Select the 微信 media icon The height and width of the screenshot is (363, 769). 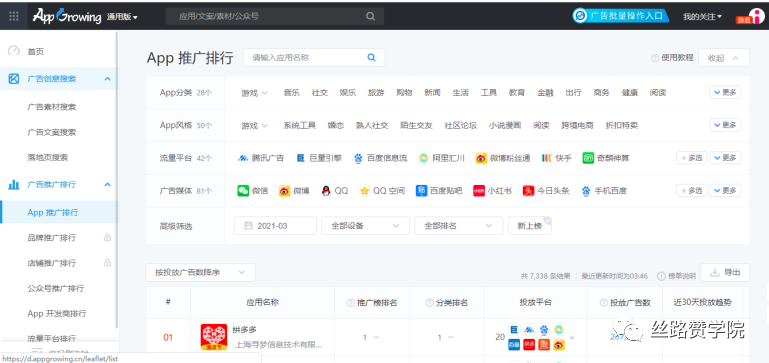(x=243, y=191)
